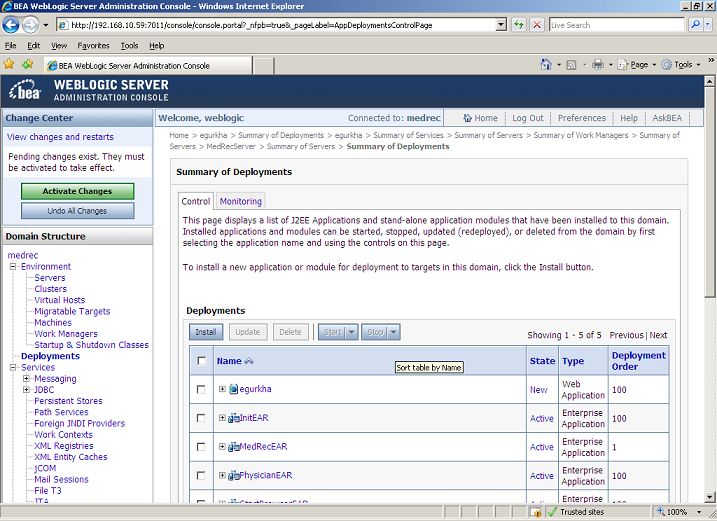This screenshot has height=521, width=717.
Task: Click the sort arrows icon beside Name
Action: point(249,361)
